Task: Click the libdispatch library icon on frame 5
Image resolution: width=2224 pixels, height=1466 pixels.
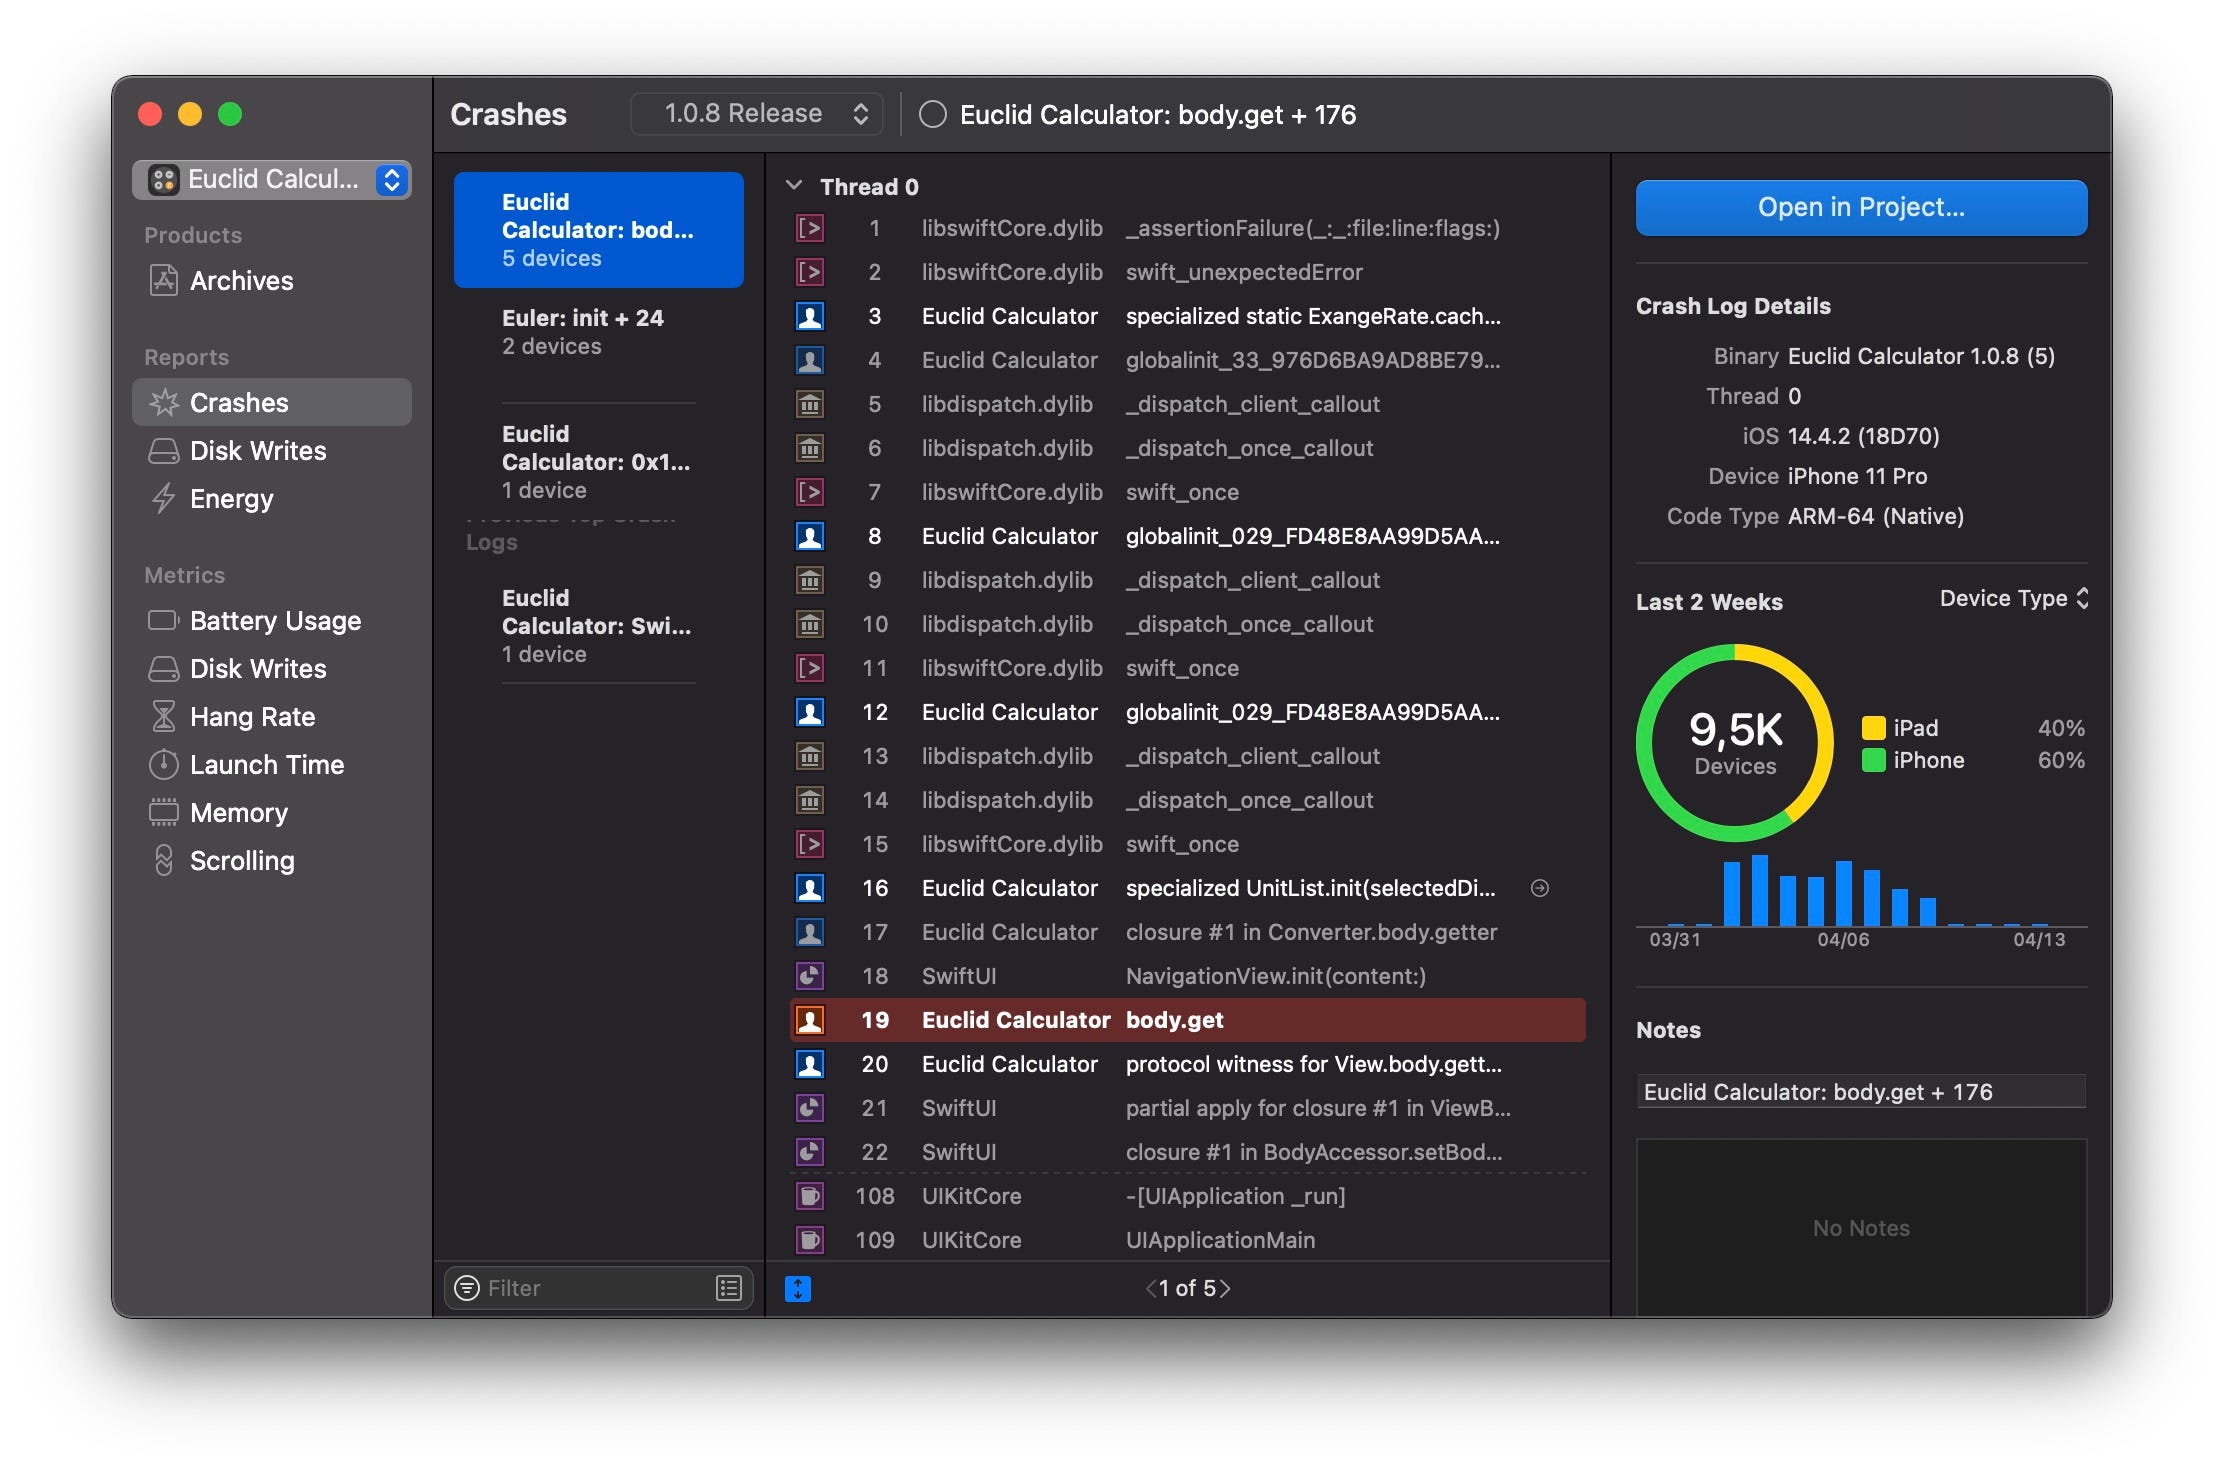Action: coord(810,404)
